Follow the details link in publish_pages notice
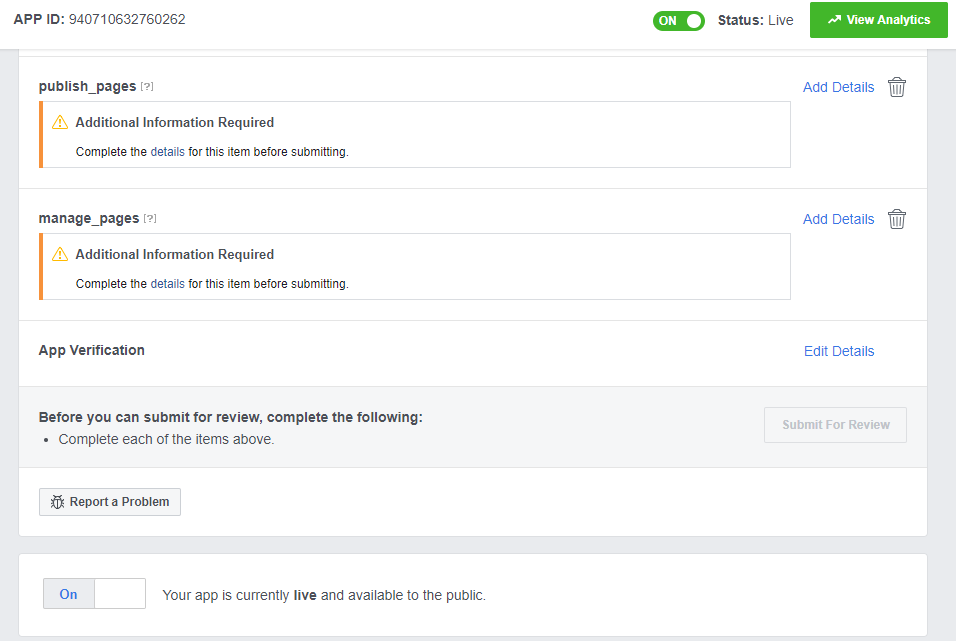Screen dimensions: 956x641 tap(168, 152)
